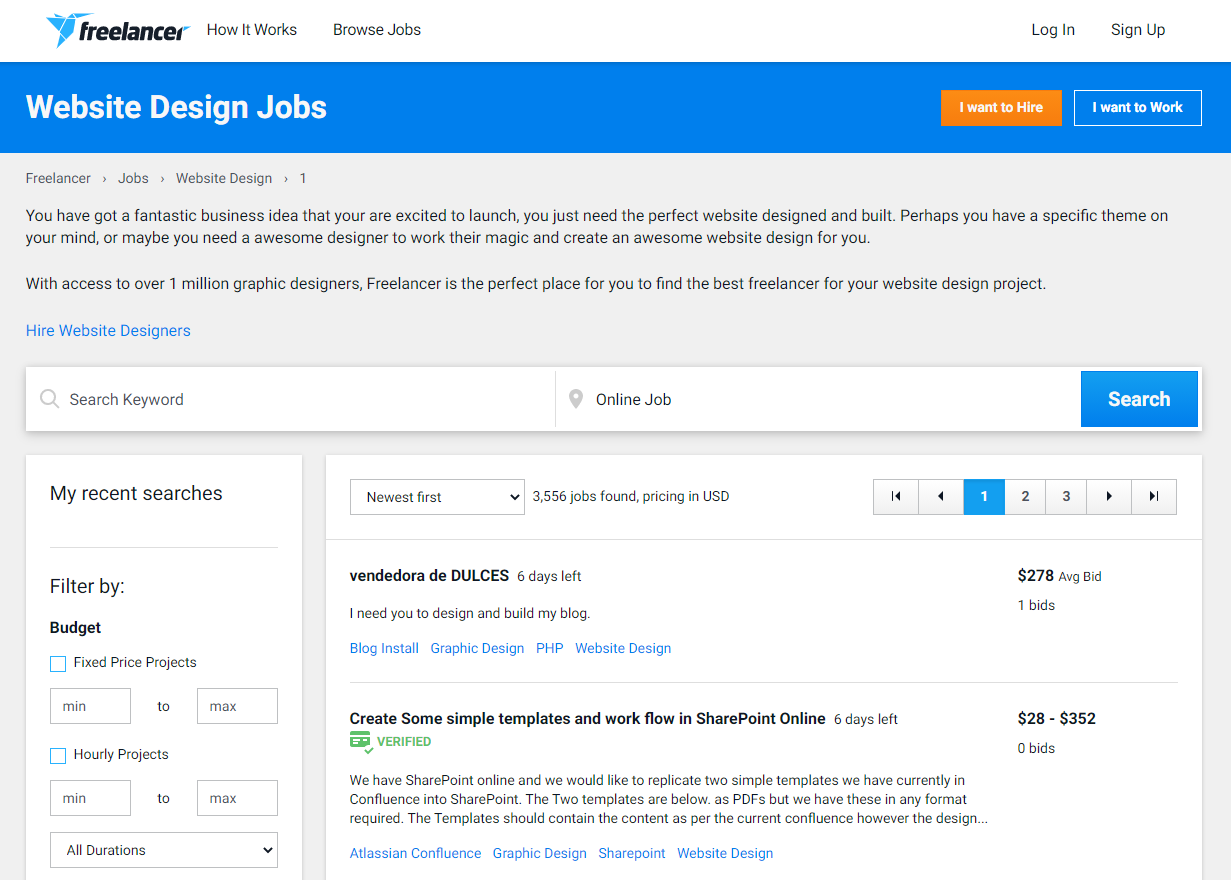The width and height of the screenshot is (1231, 880).
Task: Click I want to Hire button
Action: coord(1001,108)
